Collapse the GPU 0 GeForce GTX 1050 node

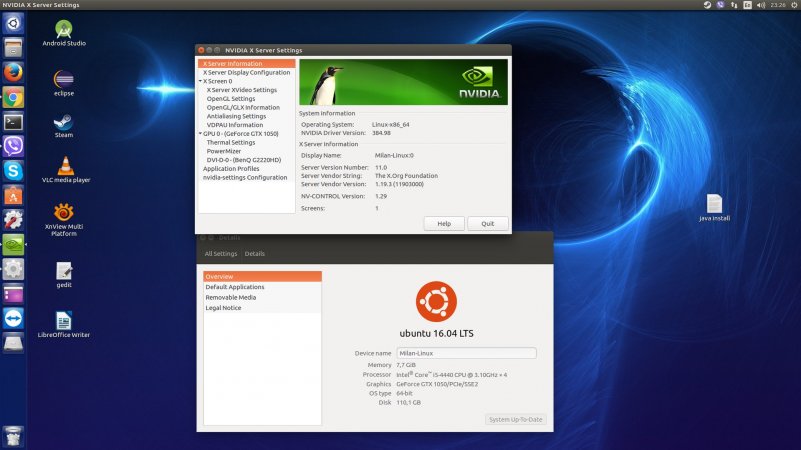click(x=200, y=134)
